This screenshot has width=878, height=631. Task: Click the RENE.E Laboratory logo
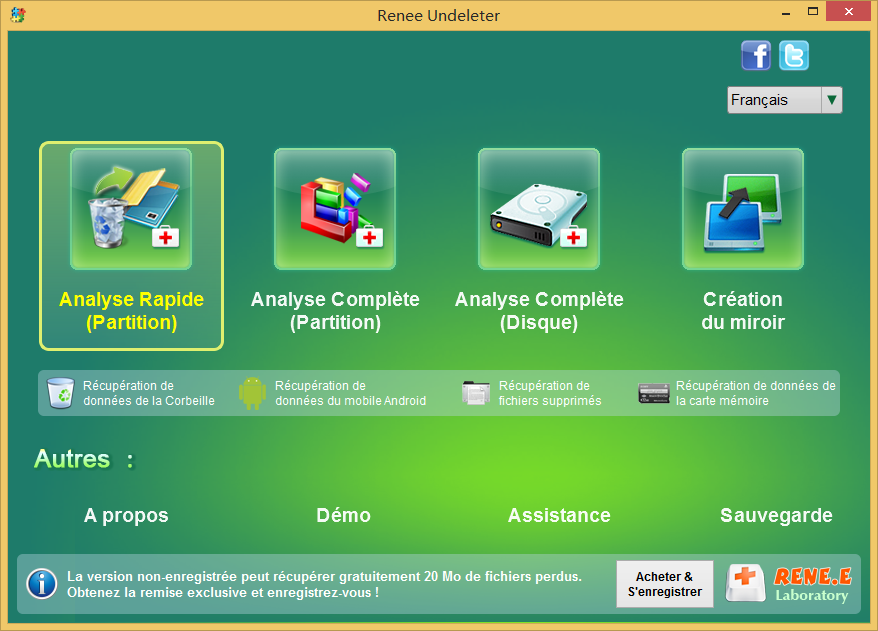click(812, 584)
